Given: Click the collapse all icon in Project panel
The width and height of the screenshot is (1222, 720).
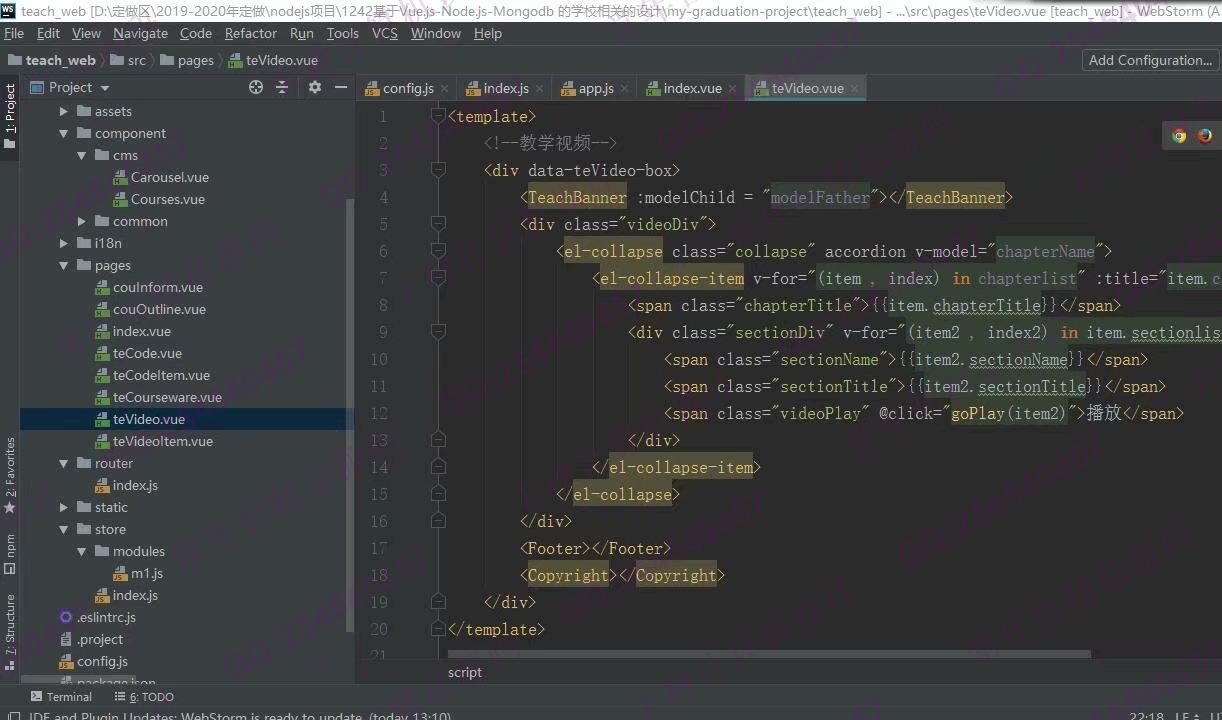Looking at the screenshot, I should 282,87.
